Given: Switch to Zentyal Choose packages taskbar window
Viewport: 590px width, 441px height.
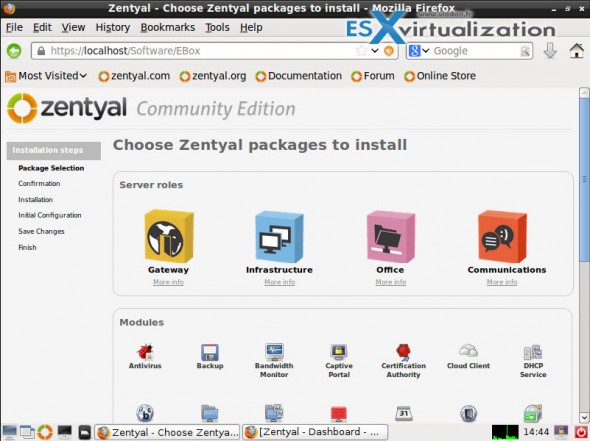Looking at the screenshot, I should 167,432.
